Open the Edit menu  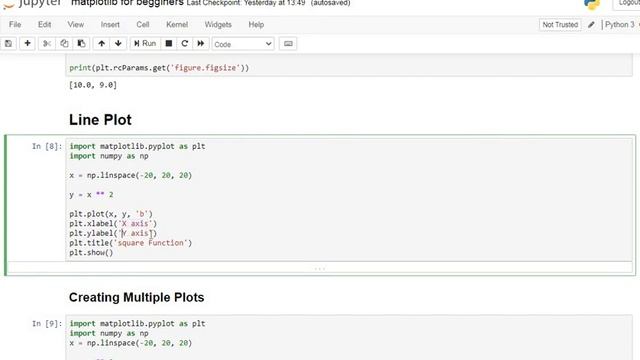coord(44,24)
